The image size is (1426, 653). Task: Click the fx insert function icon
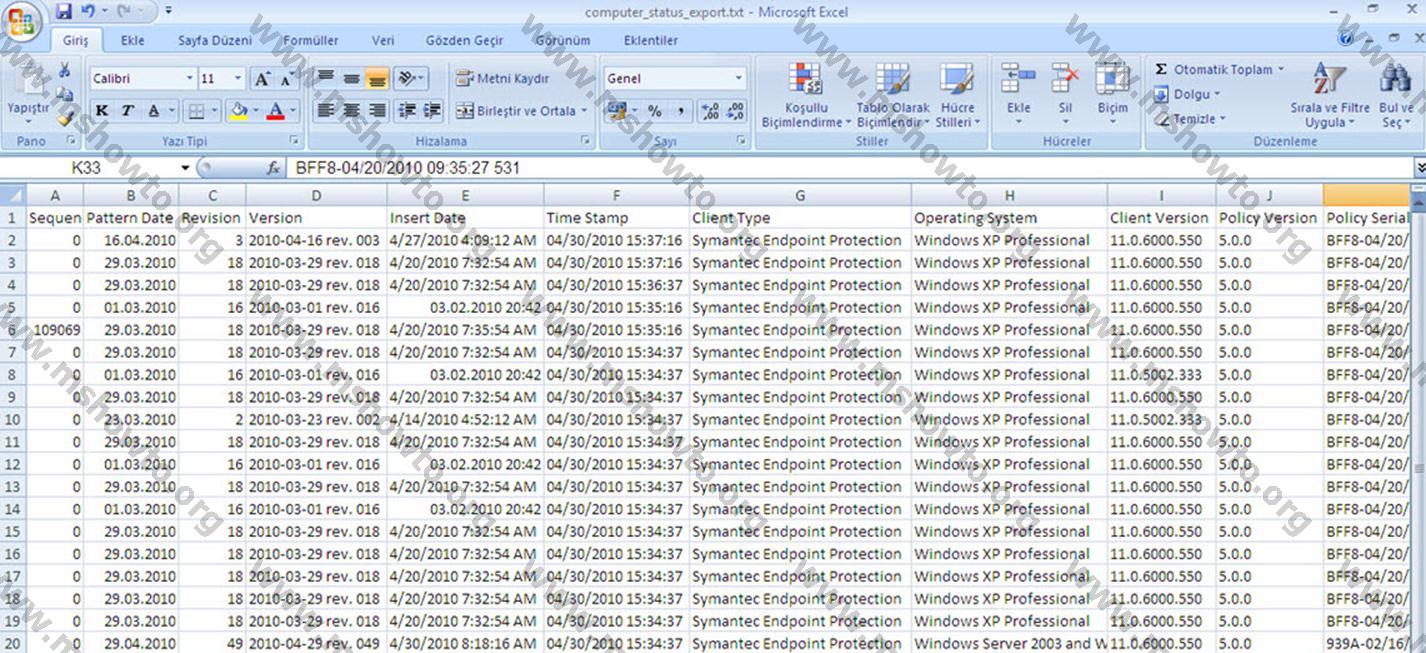(x=273, y=168)
